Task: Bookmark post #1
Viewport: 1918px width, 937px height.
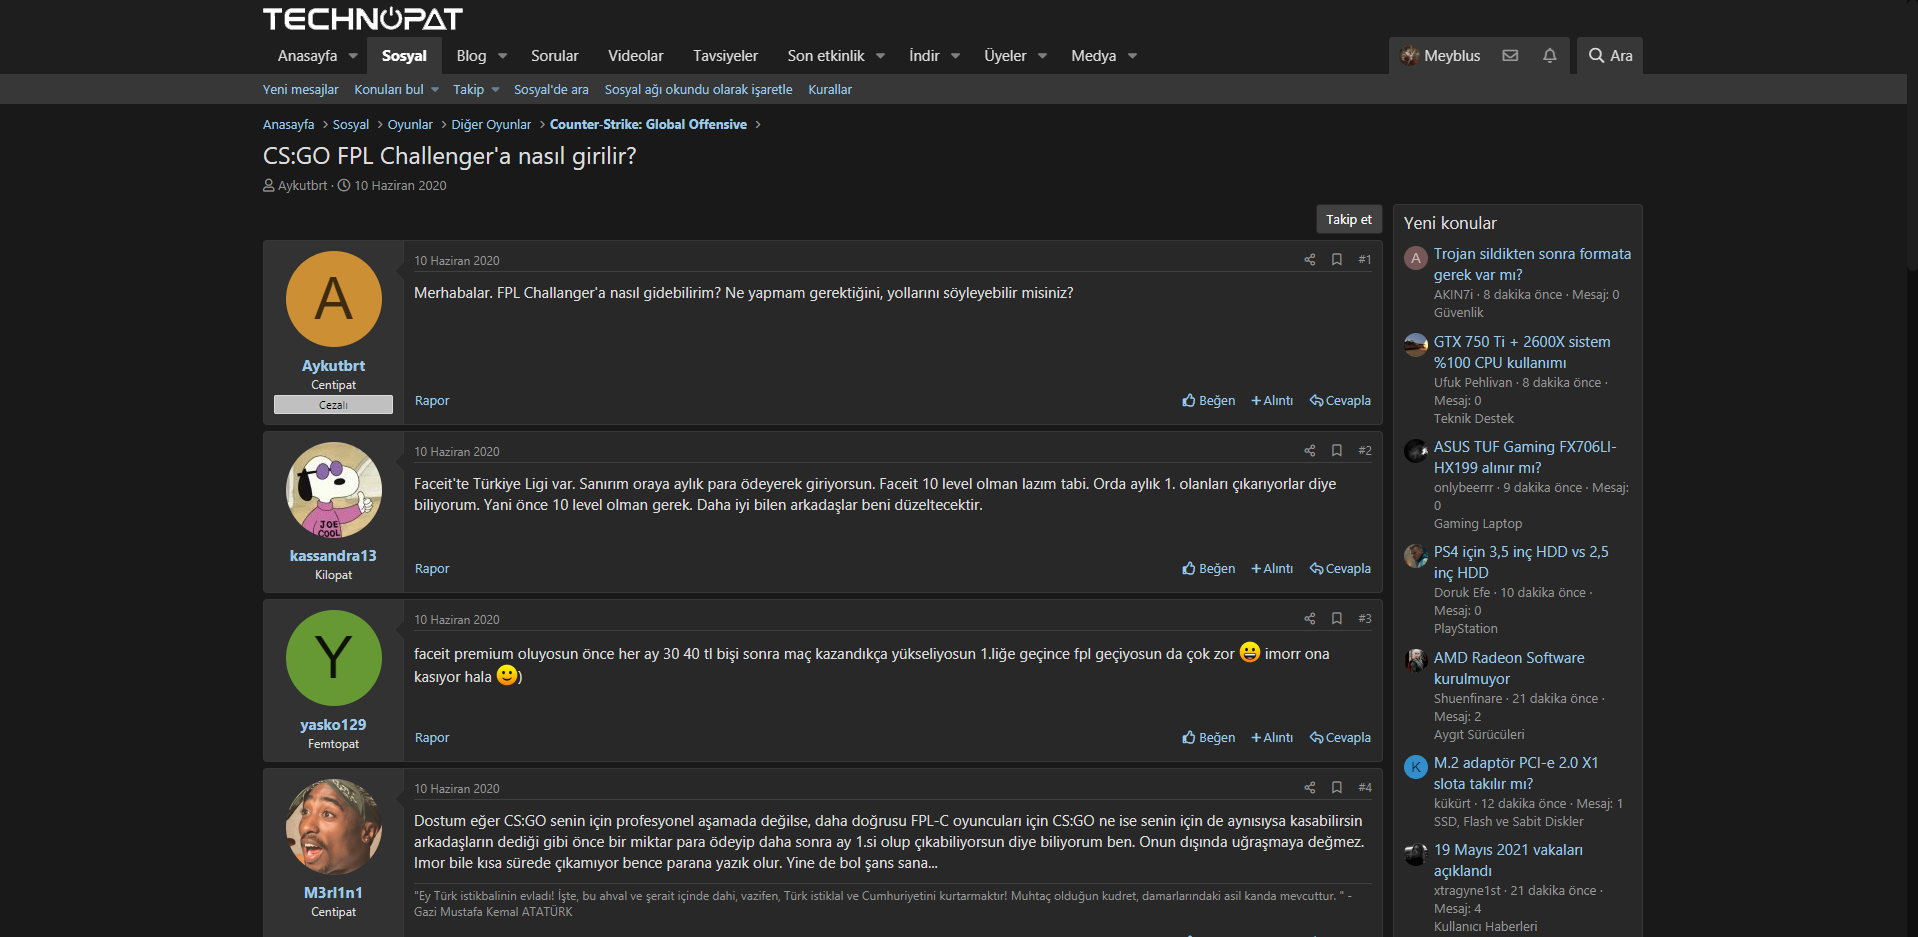Action: point(1336,260)
